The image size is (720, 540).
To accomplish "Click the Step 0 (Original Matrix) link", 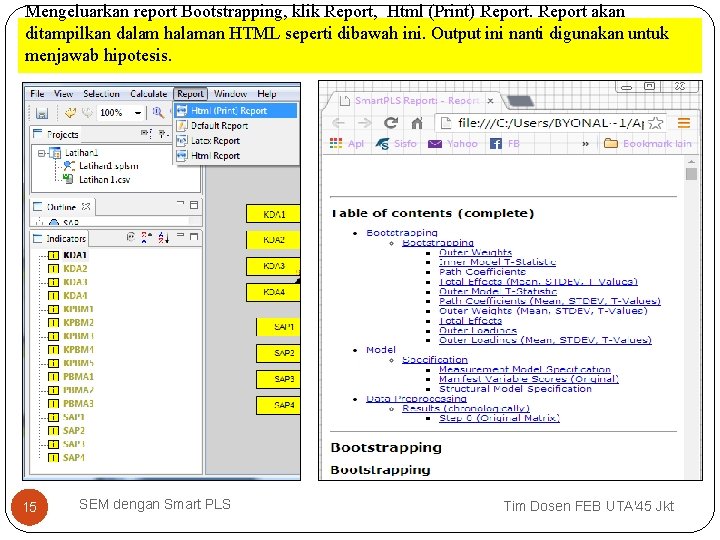I will (499, 418).
